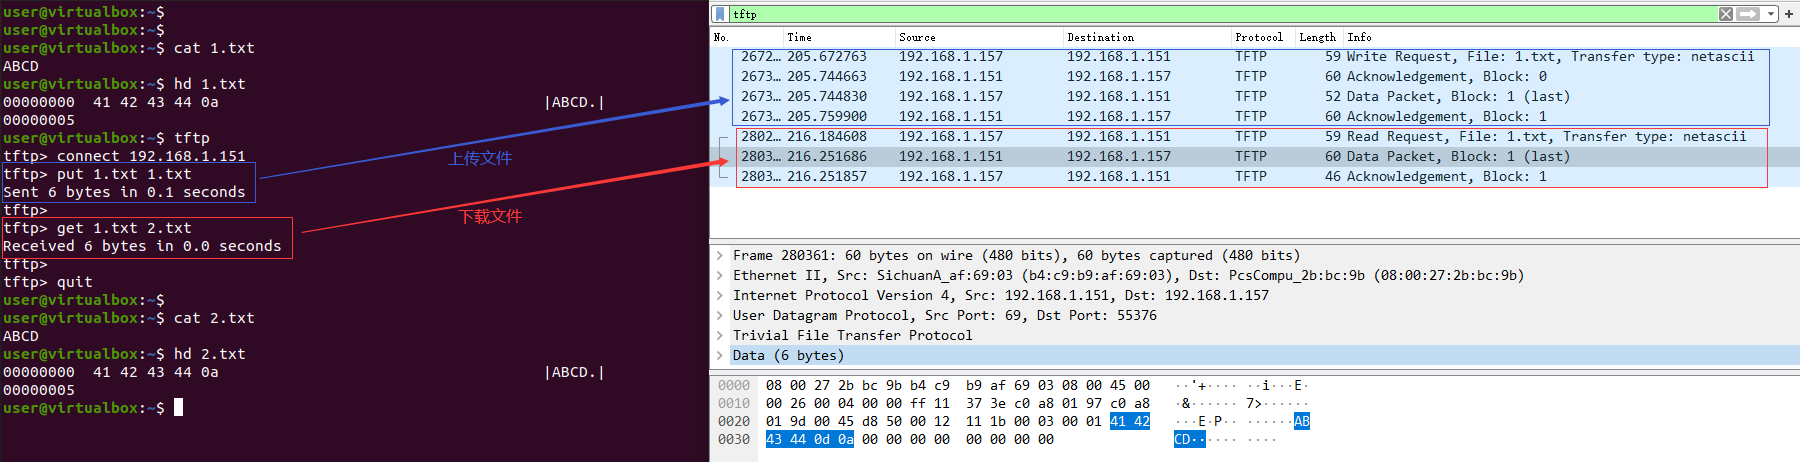This screenshot has height=462, width=1800.
Task: Select packet at time 205.759900
Action: pyautogui.click(x=1254, y=117)
